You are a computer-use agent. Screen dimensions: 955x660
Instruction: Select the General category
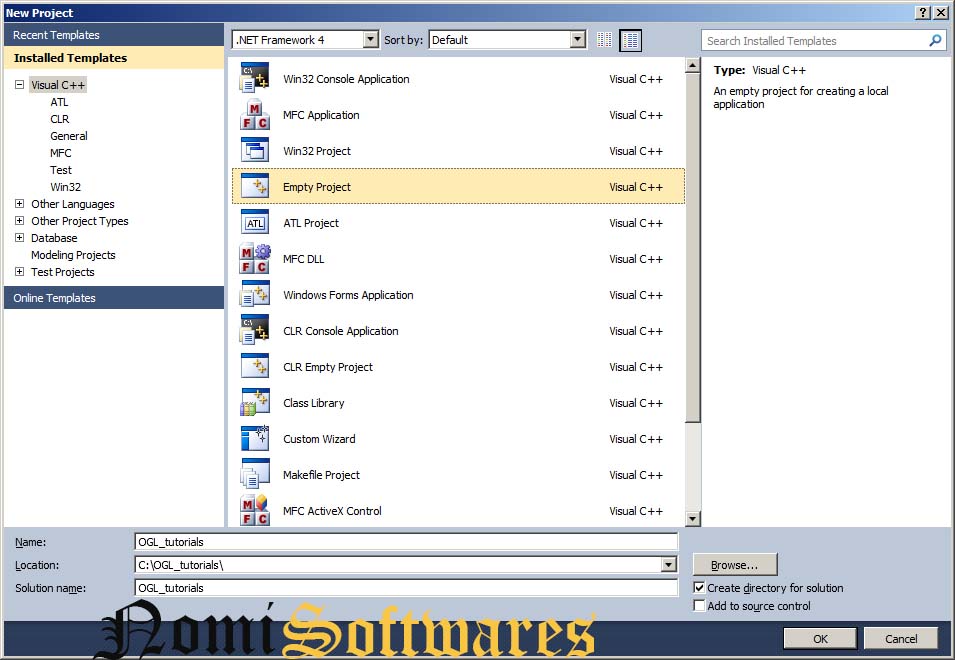tap(69, 136)
